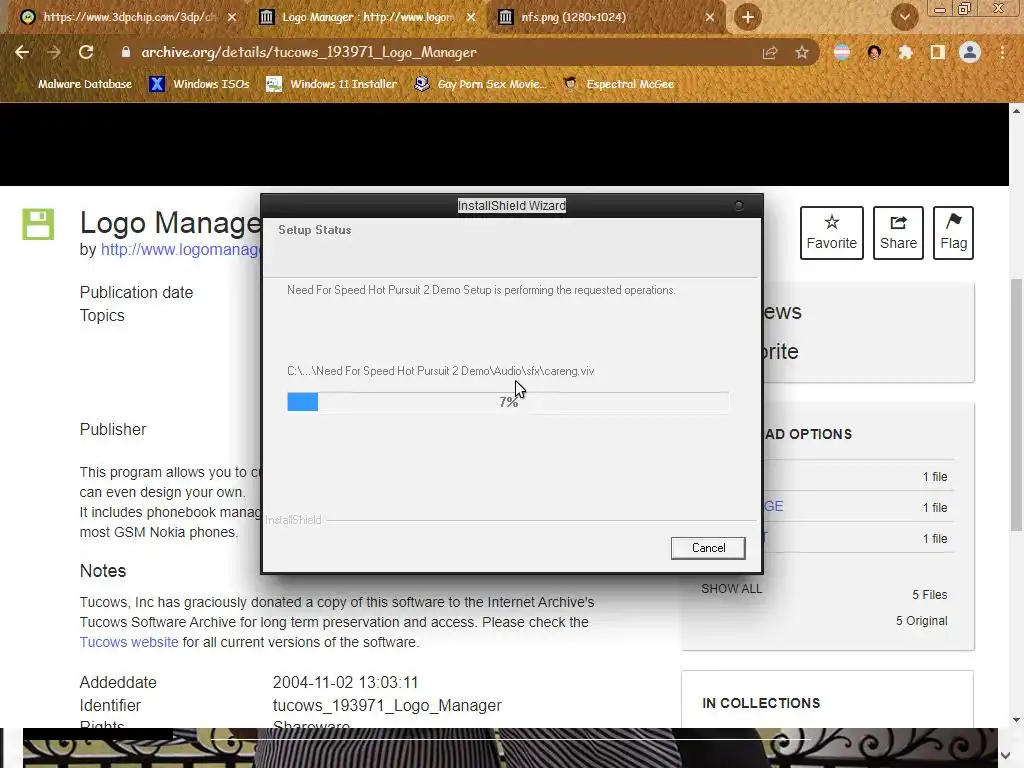Open the Windows ISOs bookmark
This screenshot has height=768, width=1024.
(199, 84)
